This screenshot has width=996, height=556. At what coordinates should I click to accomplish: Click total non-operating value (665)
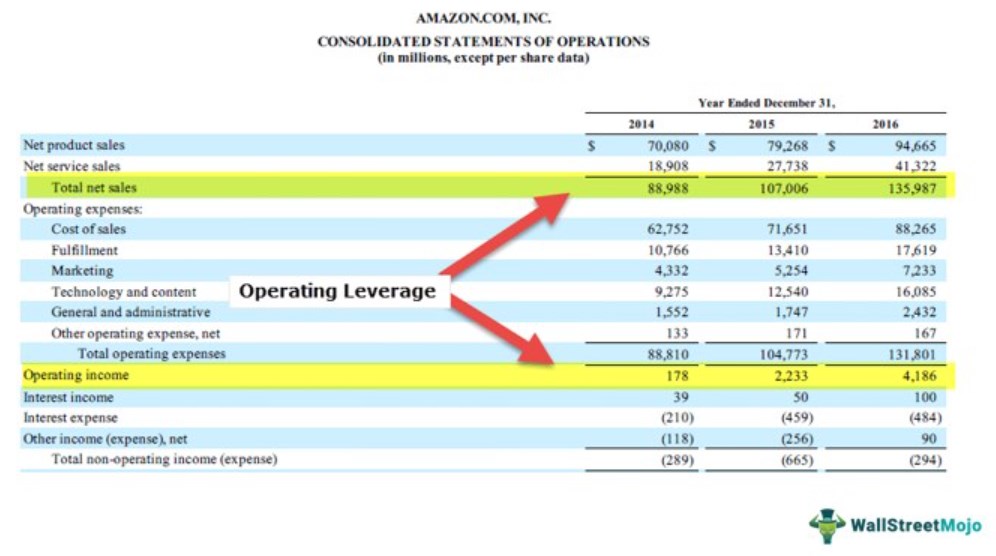coord(797,460)
